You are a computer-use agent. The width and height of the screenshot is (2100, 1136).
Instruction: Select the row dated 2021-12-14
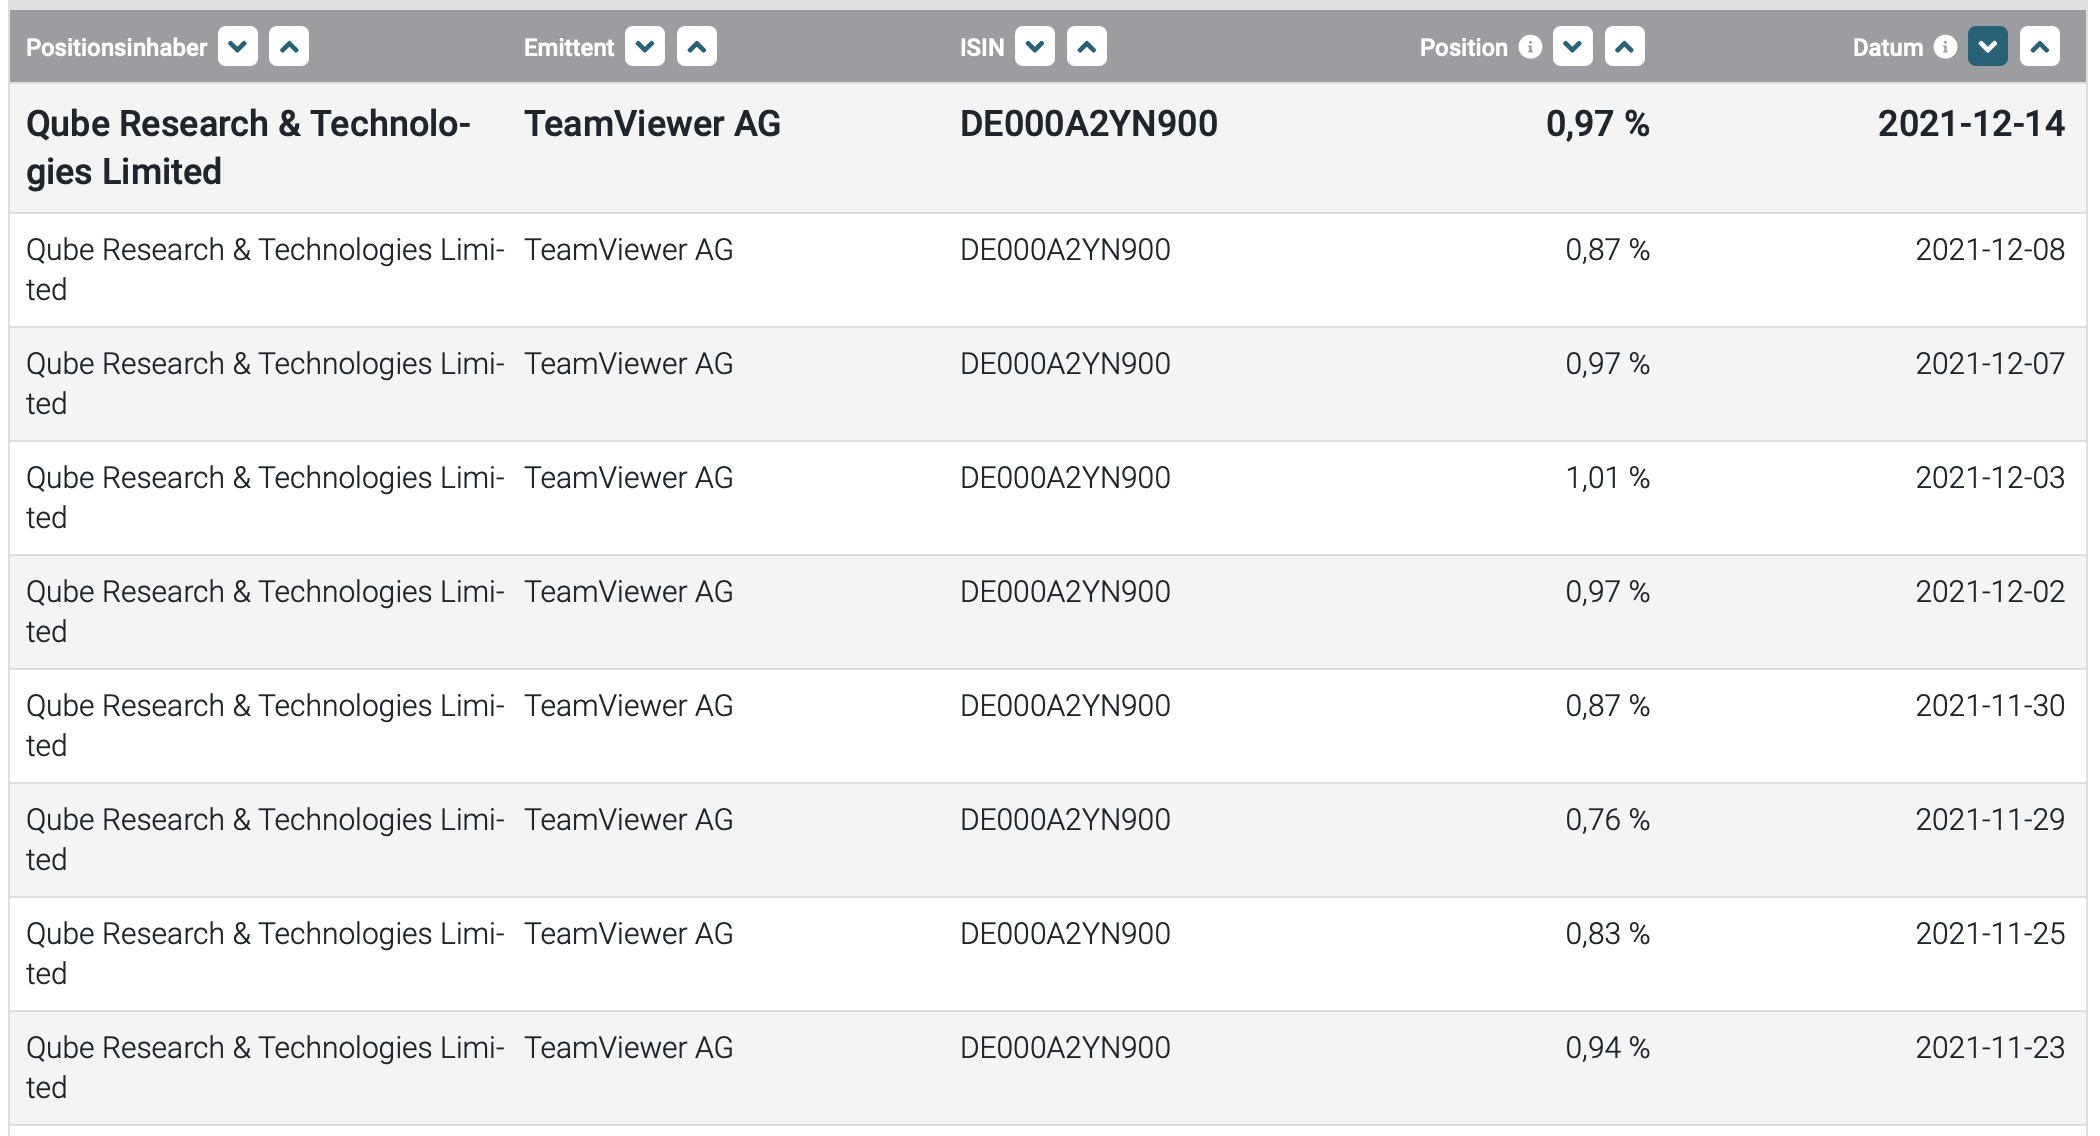click(1048, 147)
